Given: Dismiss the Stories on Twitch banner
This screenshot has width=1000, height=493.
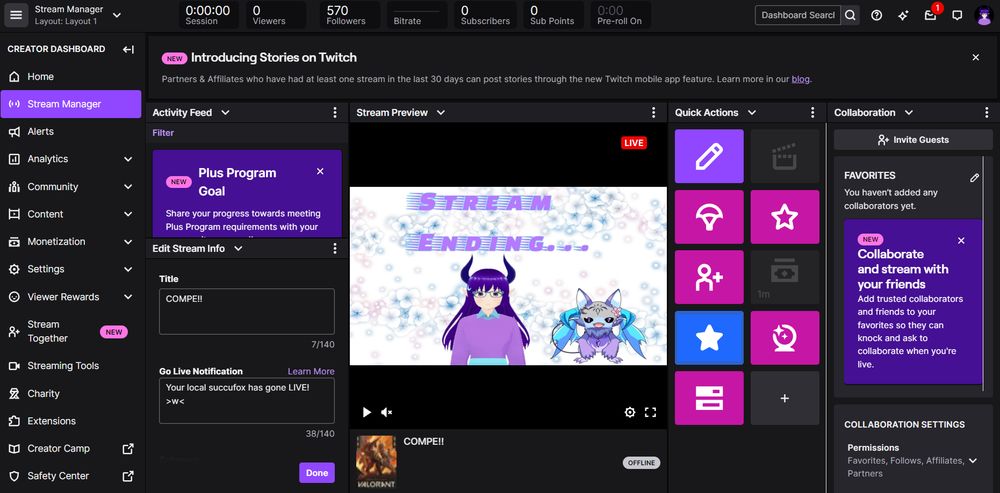Looking at the screenshot, I should [976, 57].
